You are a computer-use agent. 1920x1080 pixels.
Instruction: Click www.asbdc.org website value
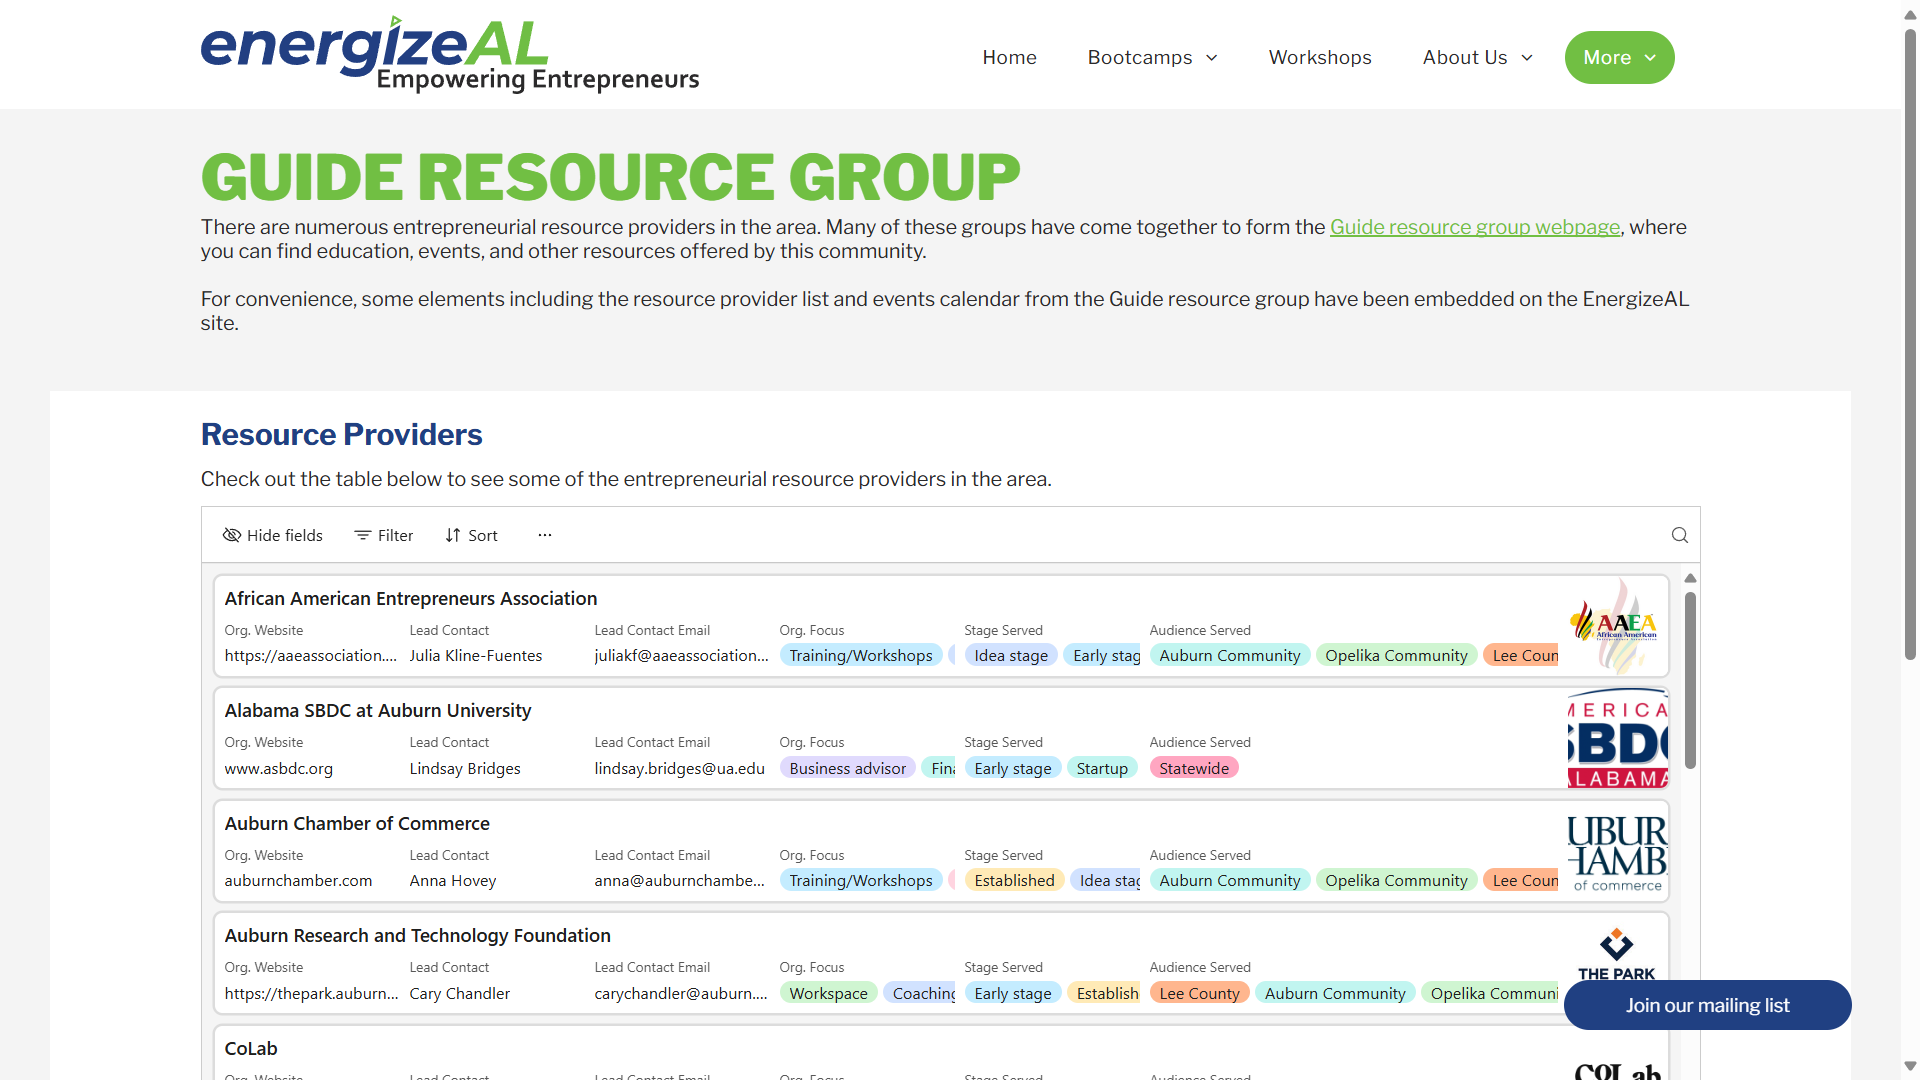coord(279,769)
